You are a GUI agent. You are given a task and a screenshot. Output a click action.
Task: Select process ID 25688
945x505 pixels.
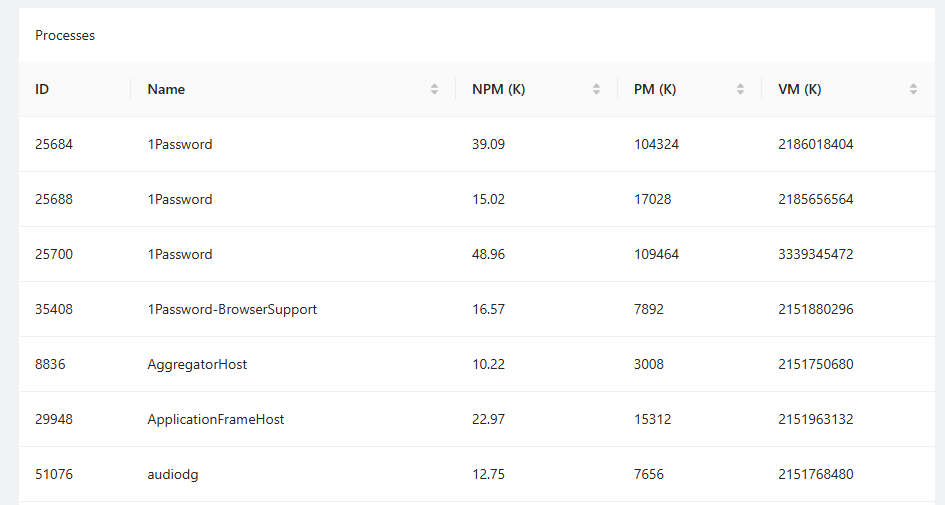[x=54, y=199]
